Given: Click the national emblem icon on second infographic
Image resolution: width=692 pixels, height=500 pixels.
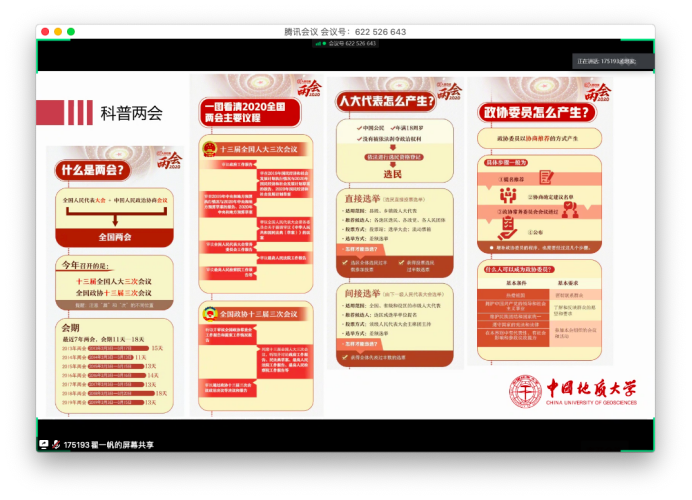Looking at the screenshot, I should pyautogui.click(x=208, y=149).
